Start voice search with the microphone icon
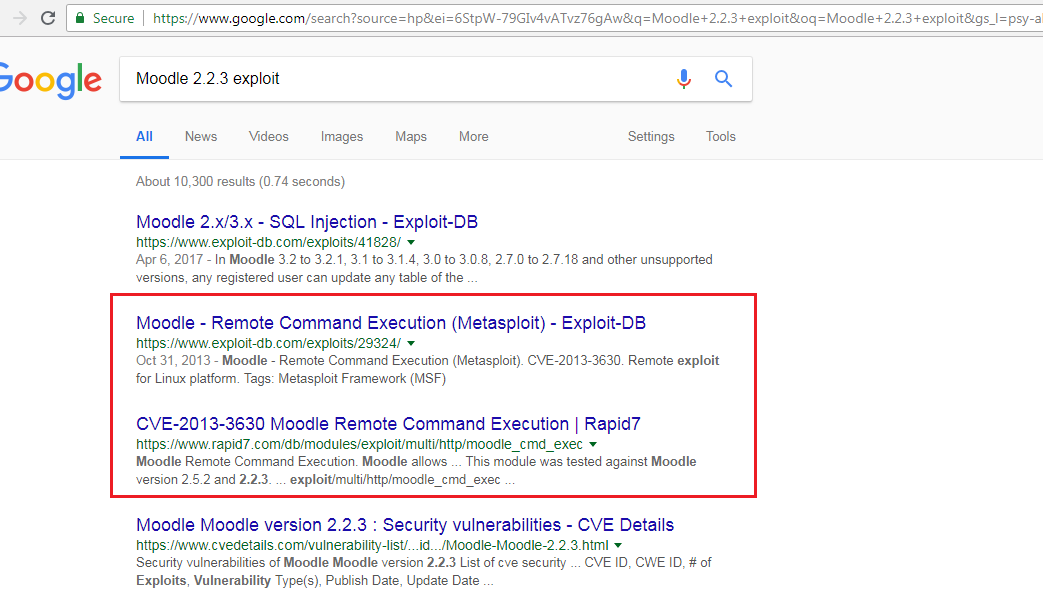1043x604 pixels. tap(684, 79)
